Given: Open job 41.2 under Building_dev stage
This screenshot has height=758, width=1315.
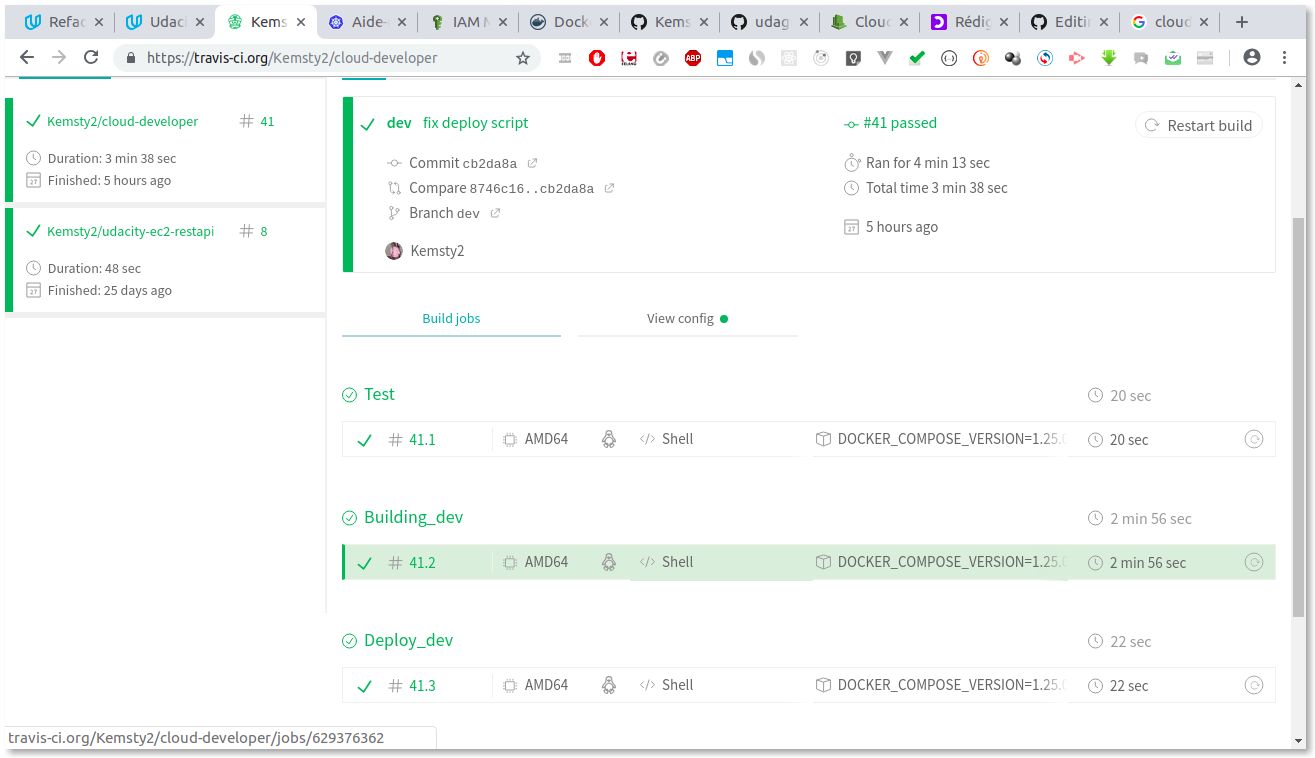Looking at the screenshot, I should [808, 562].
